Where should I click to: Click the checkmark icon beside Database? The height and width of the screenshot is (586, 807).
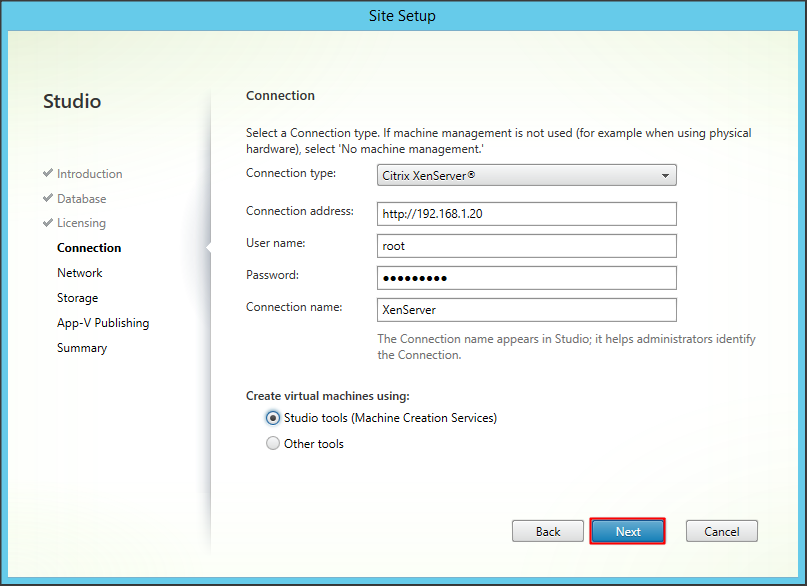pyautogui.click(x=48, y=198)
